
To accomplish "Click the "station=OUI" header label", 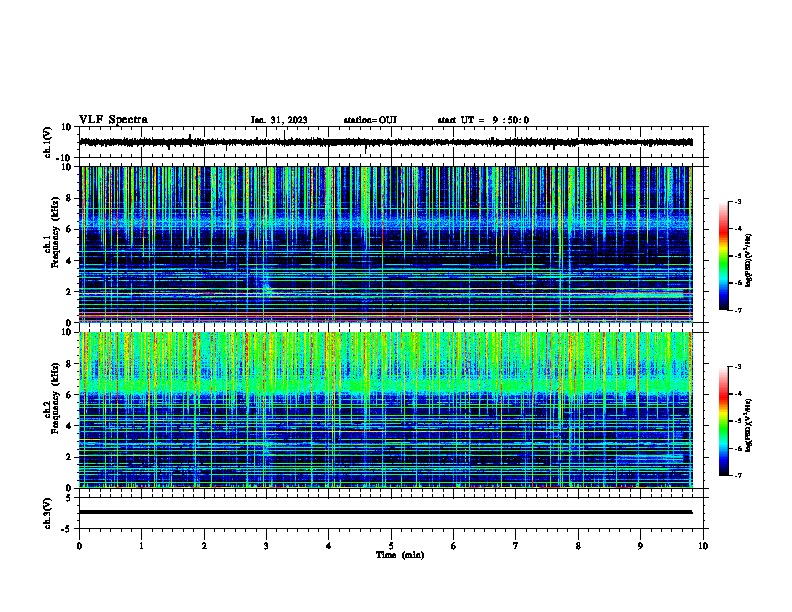I will point(370,120).
